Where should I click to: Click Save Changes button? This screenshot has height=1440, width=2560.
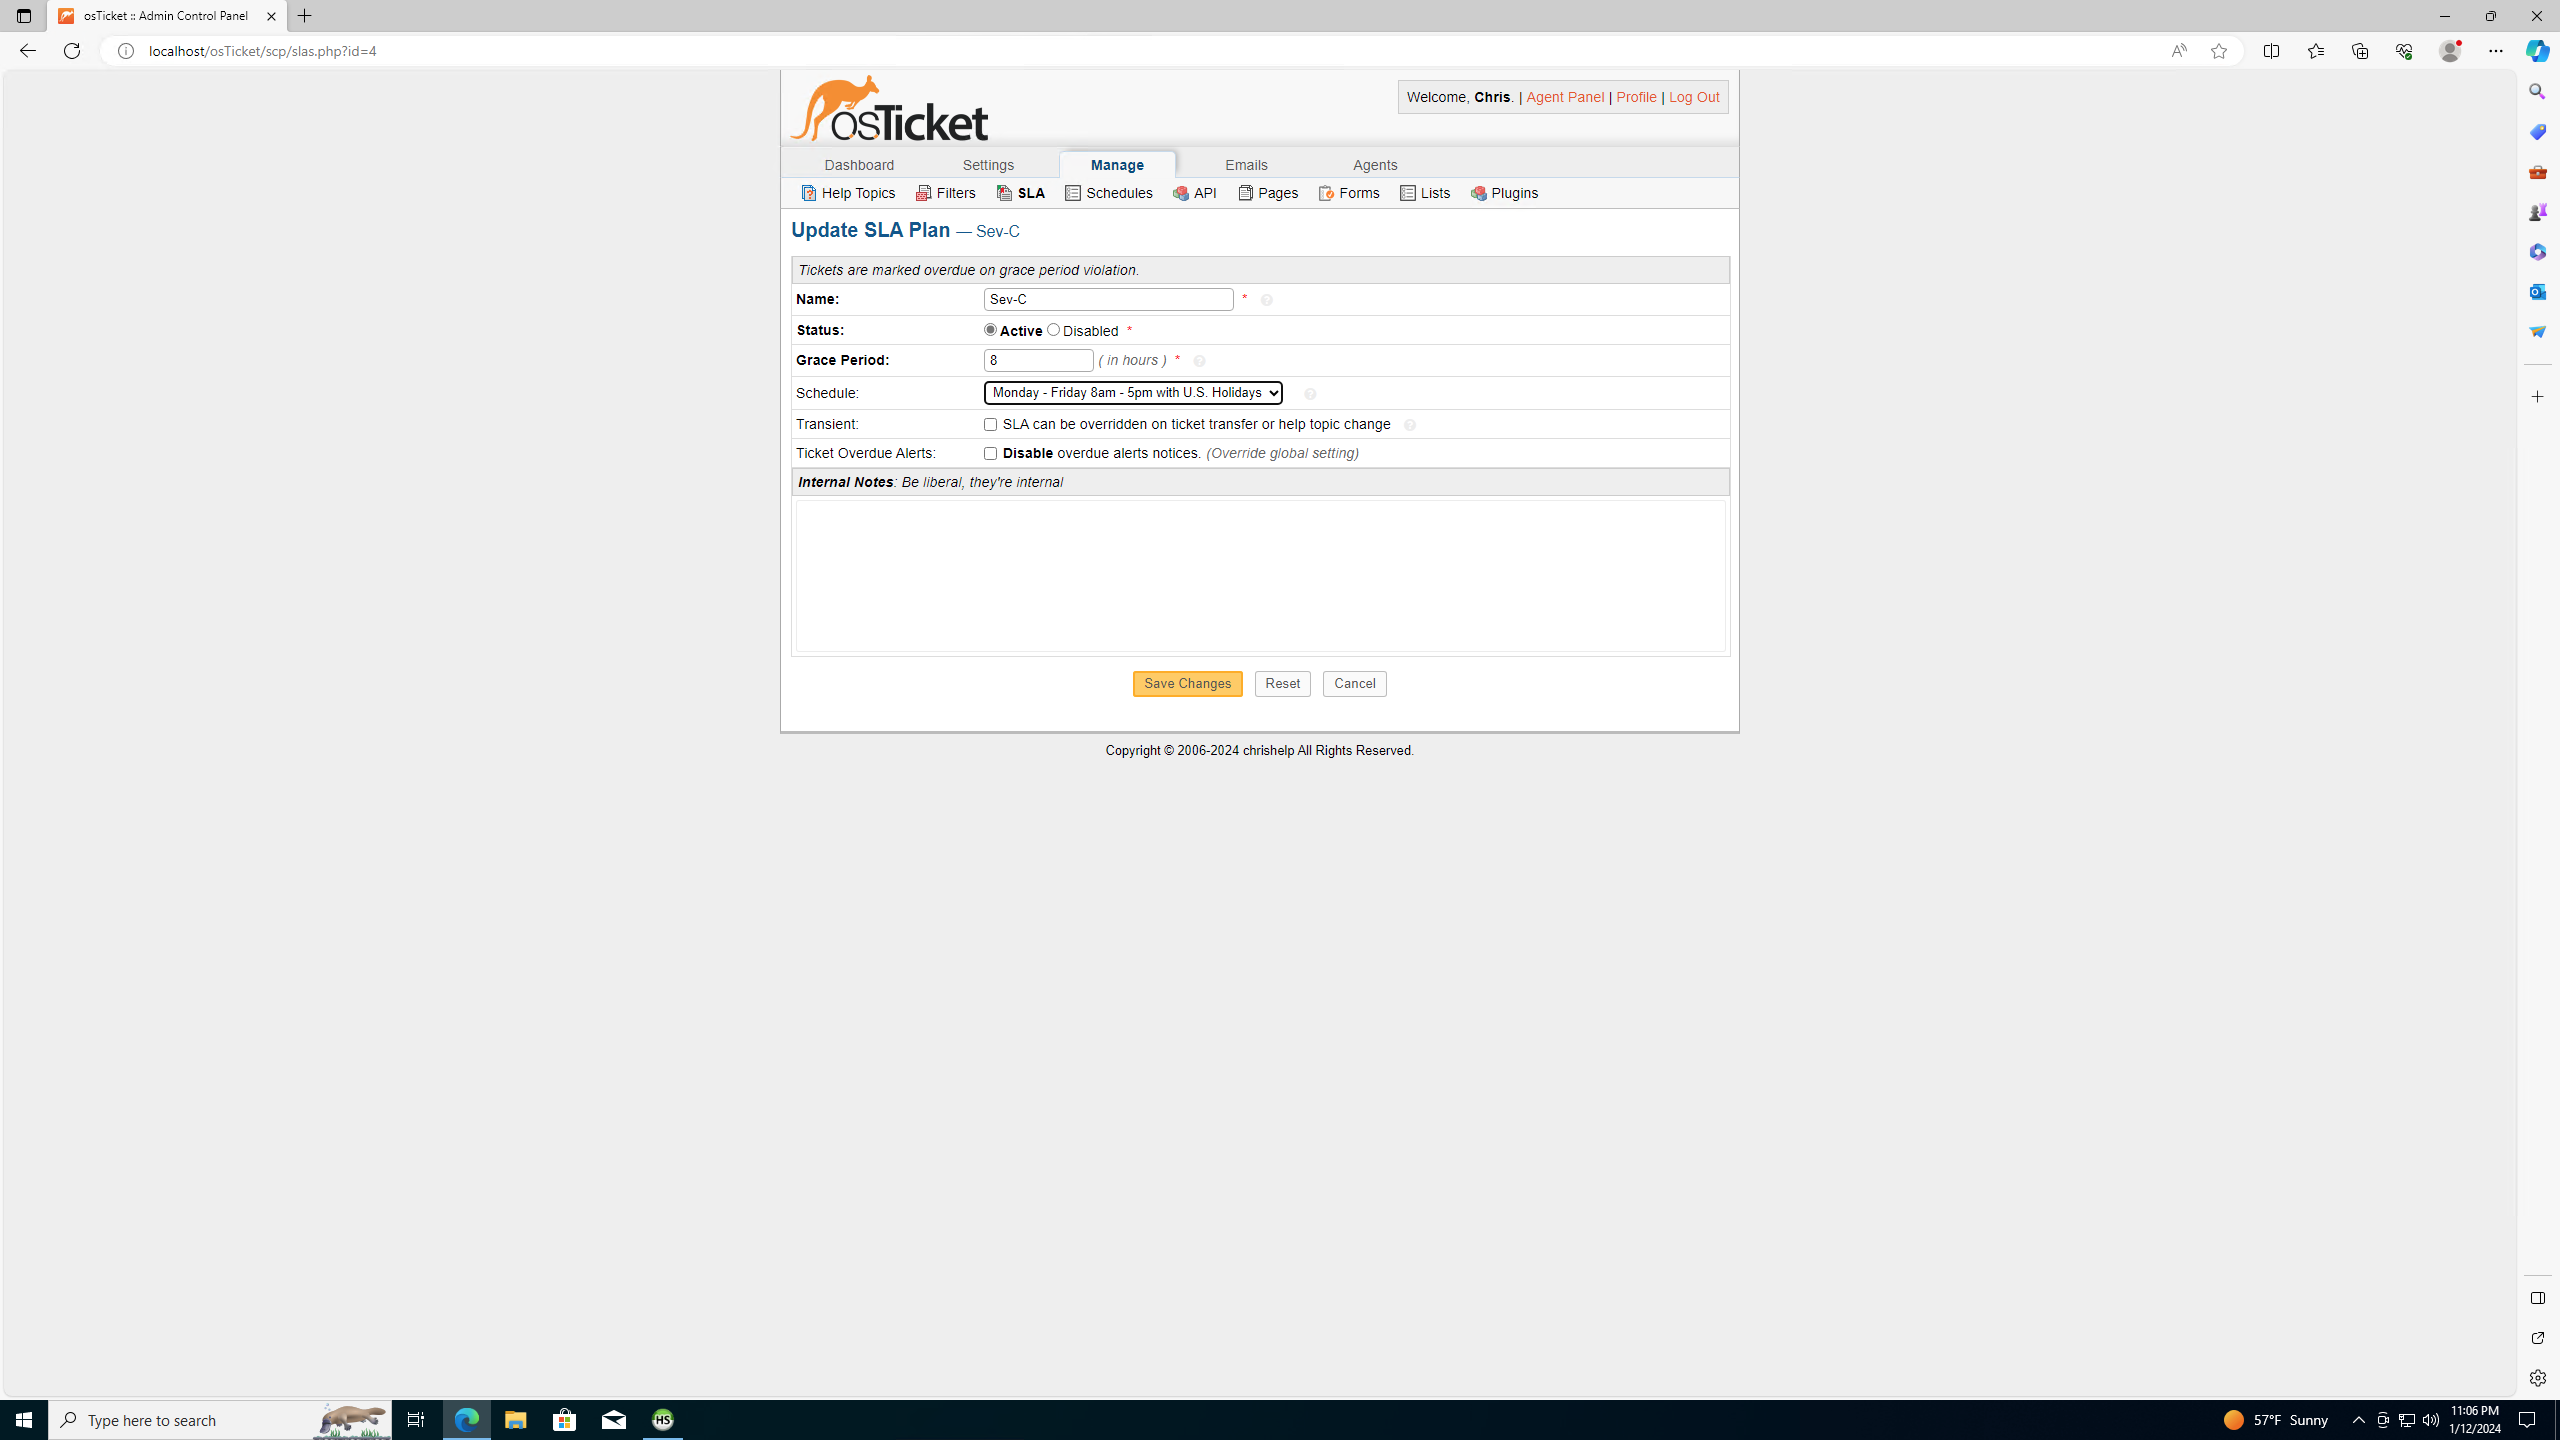pos(1186,684)
